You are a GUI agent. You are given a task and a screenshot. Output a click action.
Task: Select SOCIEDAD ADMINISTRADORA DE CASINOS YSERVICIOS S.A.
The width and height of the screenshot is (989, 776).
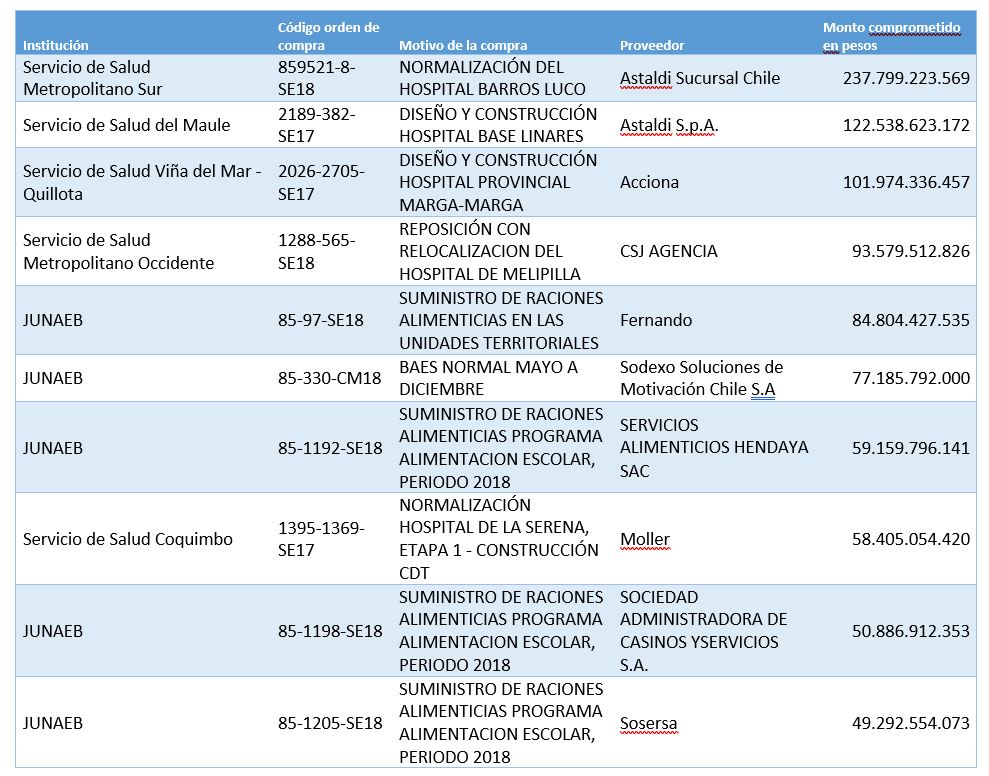pyautogui.click(x=703, y=631)
